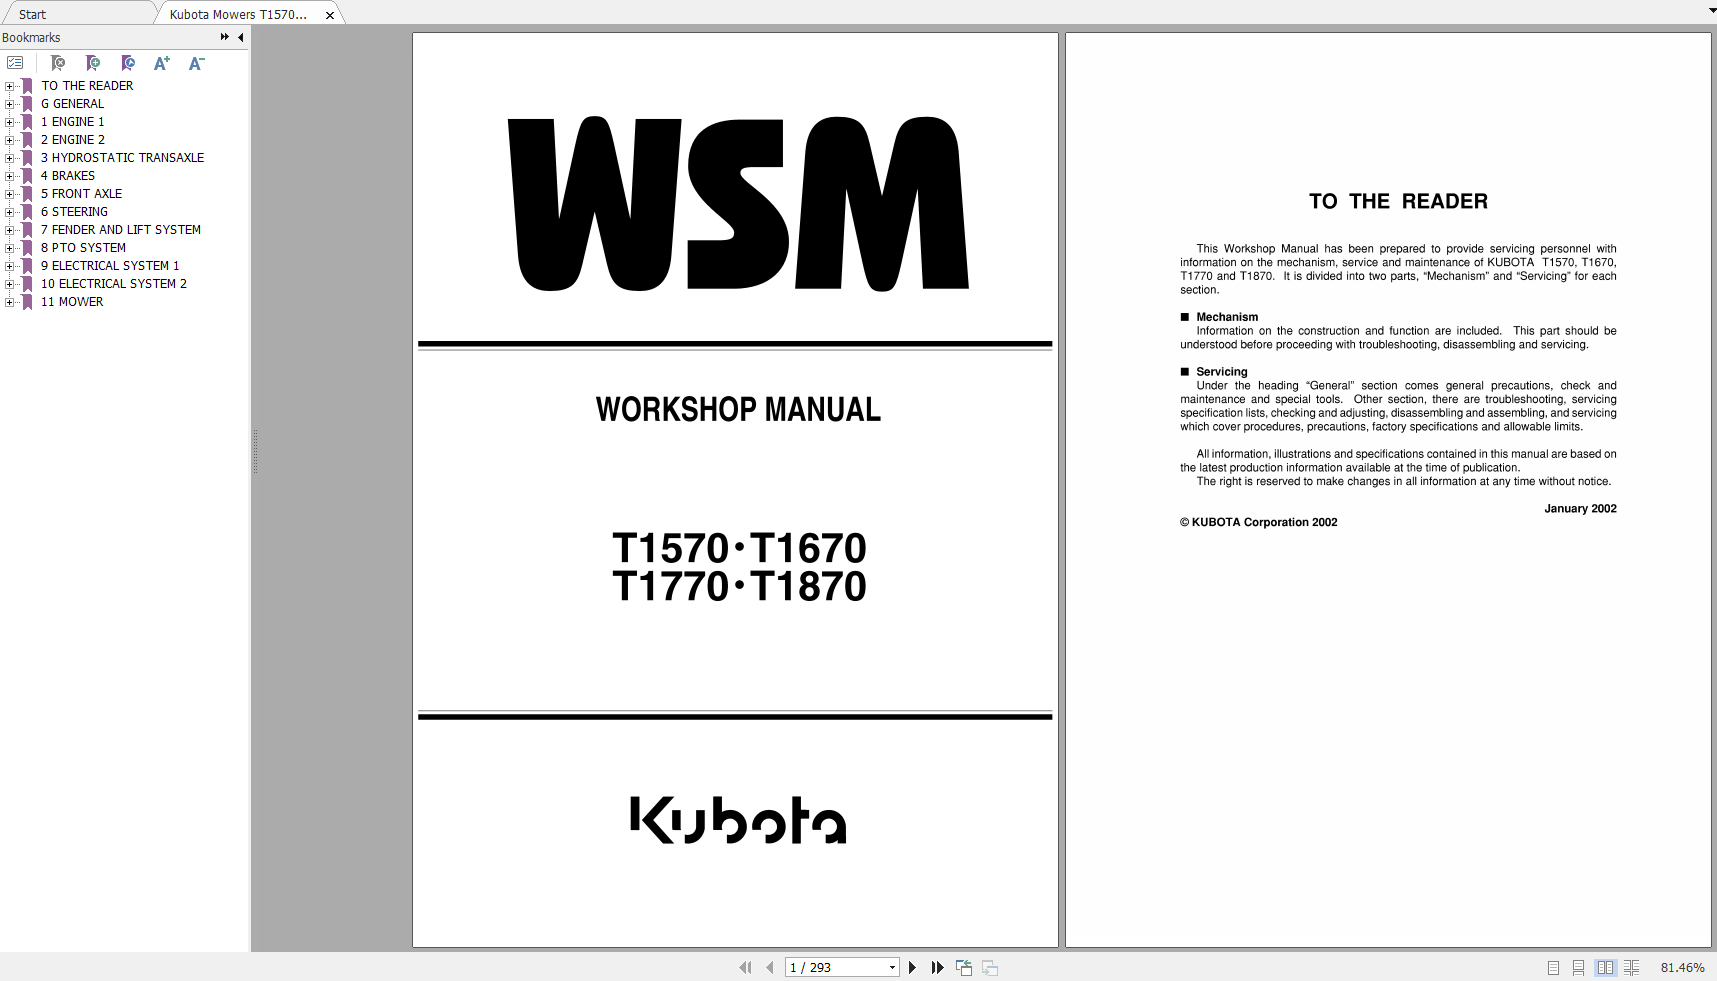This screenshot has width=1717, height=981.
Task: Click the KUBOTA Corporation 2002 copyright line
Action: (1258, 522)
